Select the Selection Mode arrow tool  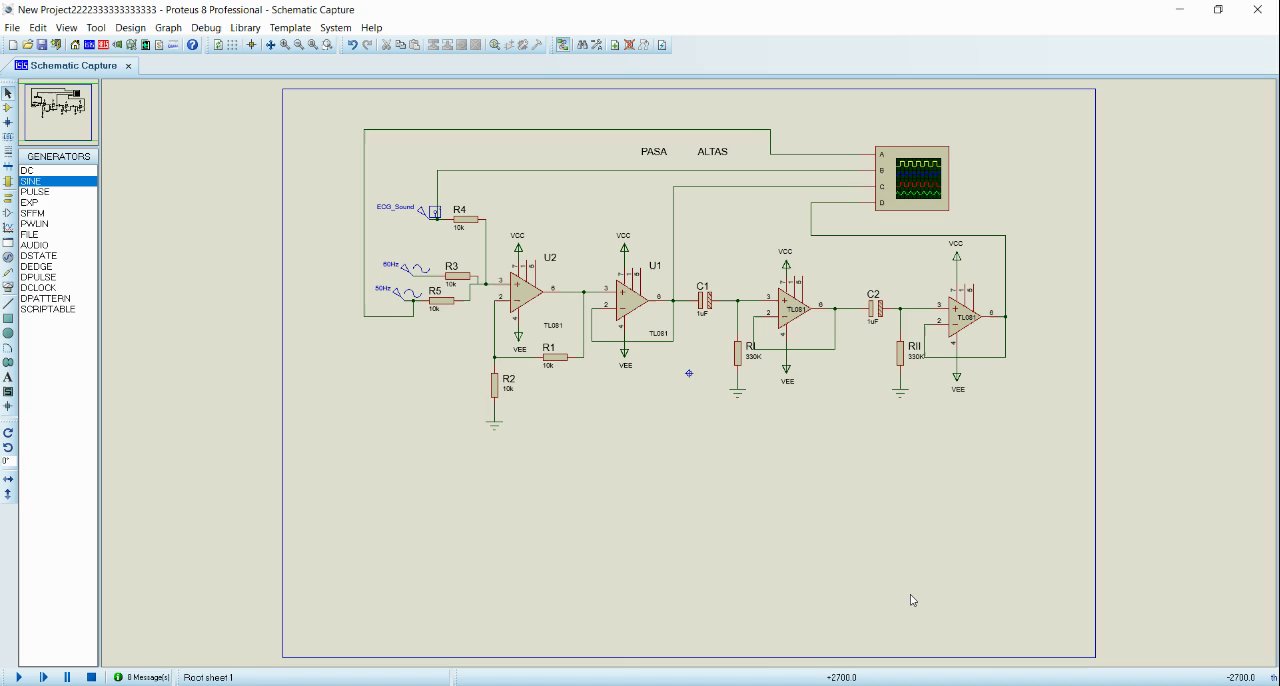coord(8,93)
